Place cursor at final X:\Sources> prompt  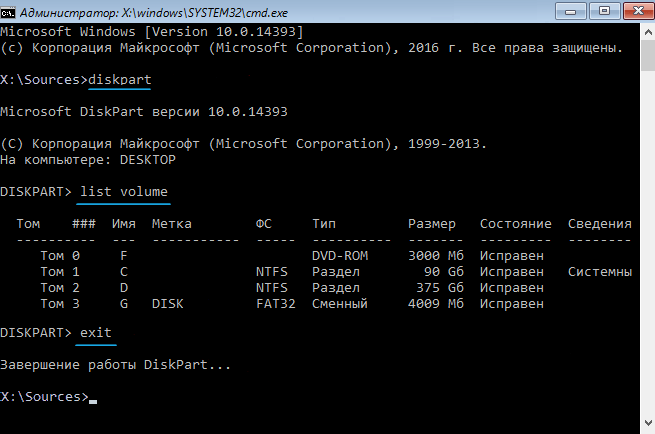pyautogui.click(x=92, y=397)
